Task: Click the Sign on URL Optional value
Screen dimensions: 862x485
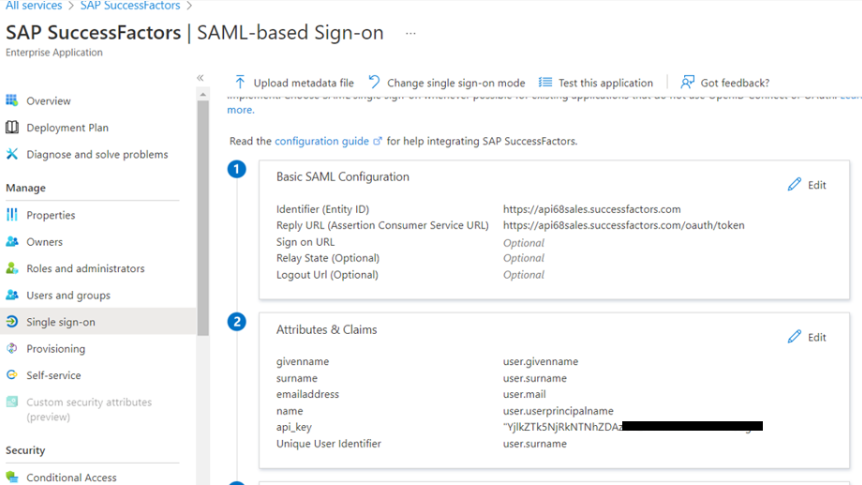Action: click(523, 242)
